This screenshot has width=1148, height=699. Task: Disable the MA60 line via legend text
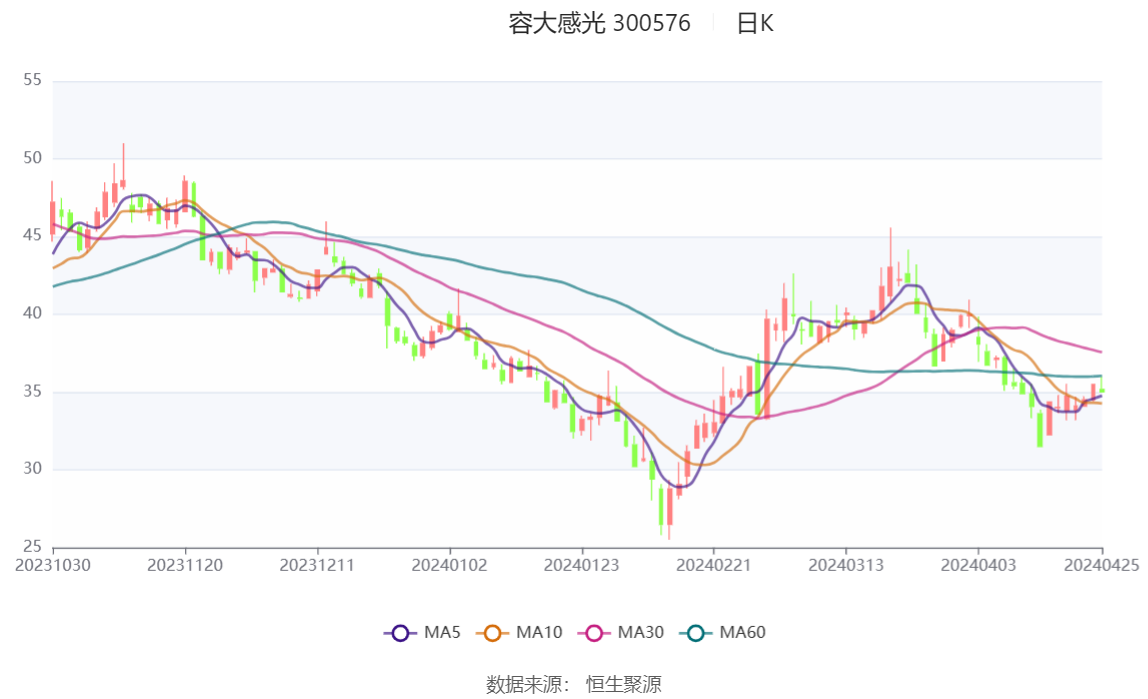tap(743, 633)
